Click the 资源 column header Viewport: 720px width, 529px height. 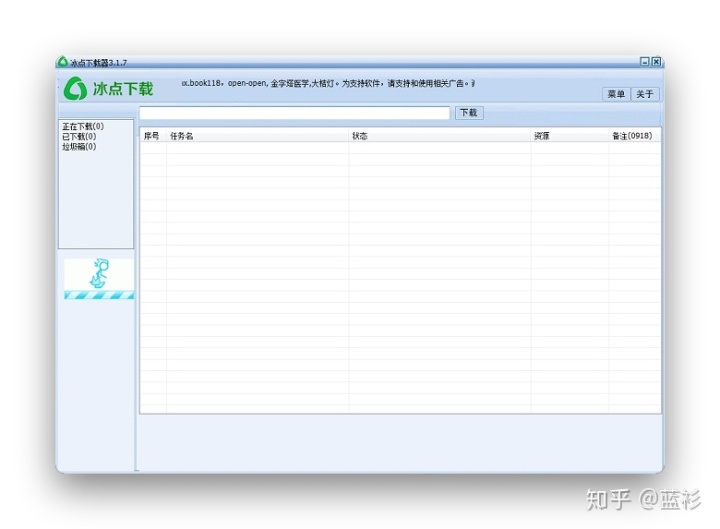tap(570, 136)
